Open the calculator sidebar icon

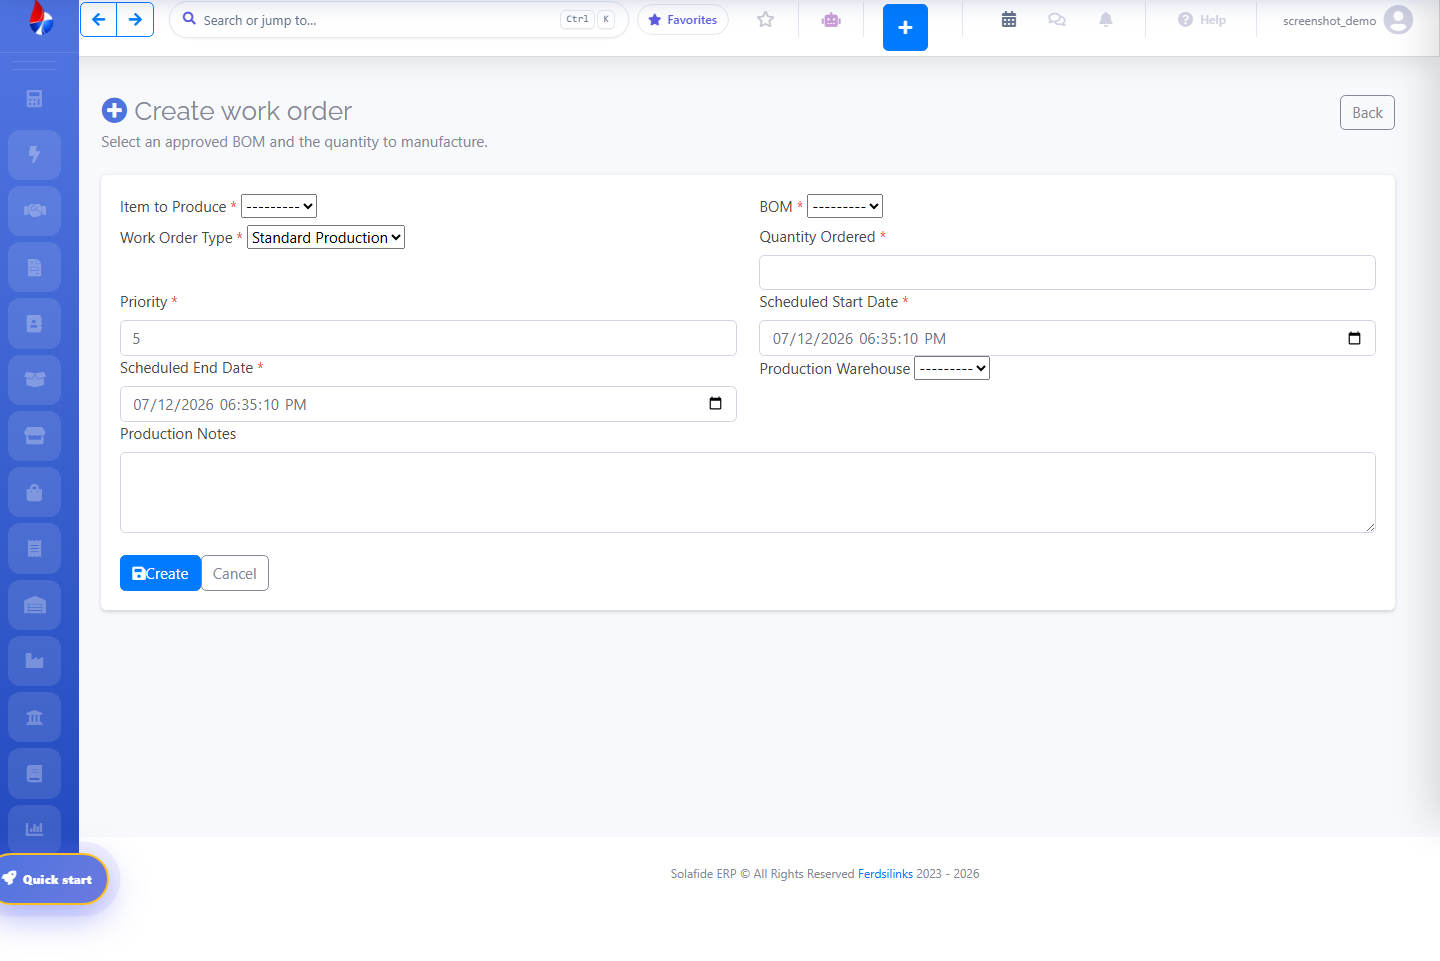(x=34, y=98)
